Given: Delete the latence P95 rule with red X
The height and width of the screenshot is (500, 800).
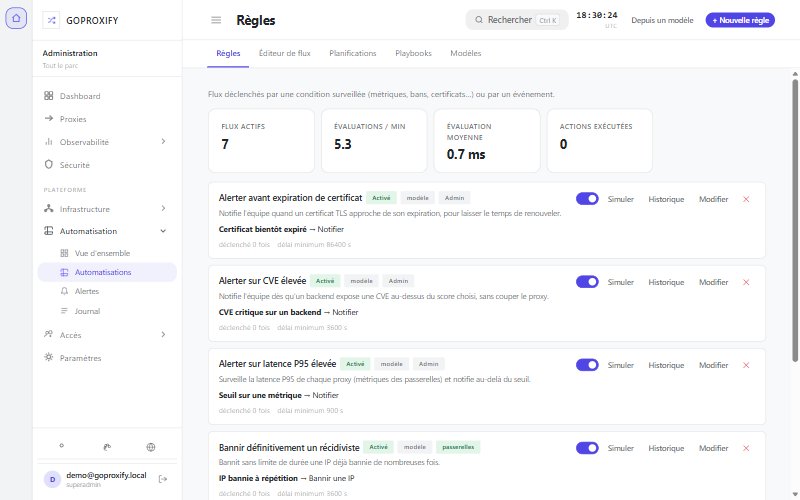Looking at the screenshot, I should [746, 365].
